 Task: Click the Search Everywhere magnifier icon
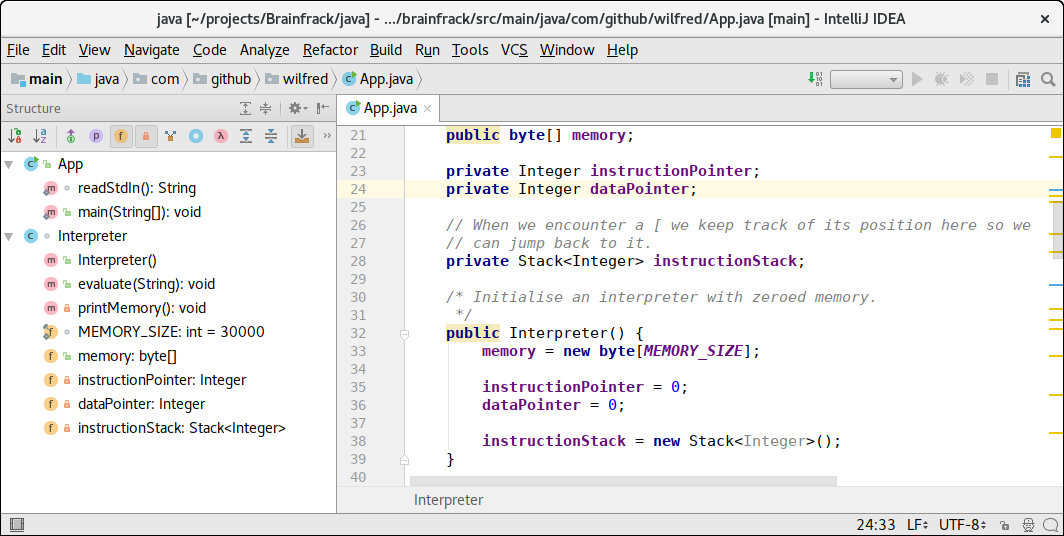(1047, 79)
